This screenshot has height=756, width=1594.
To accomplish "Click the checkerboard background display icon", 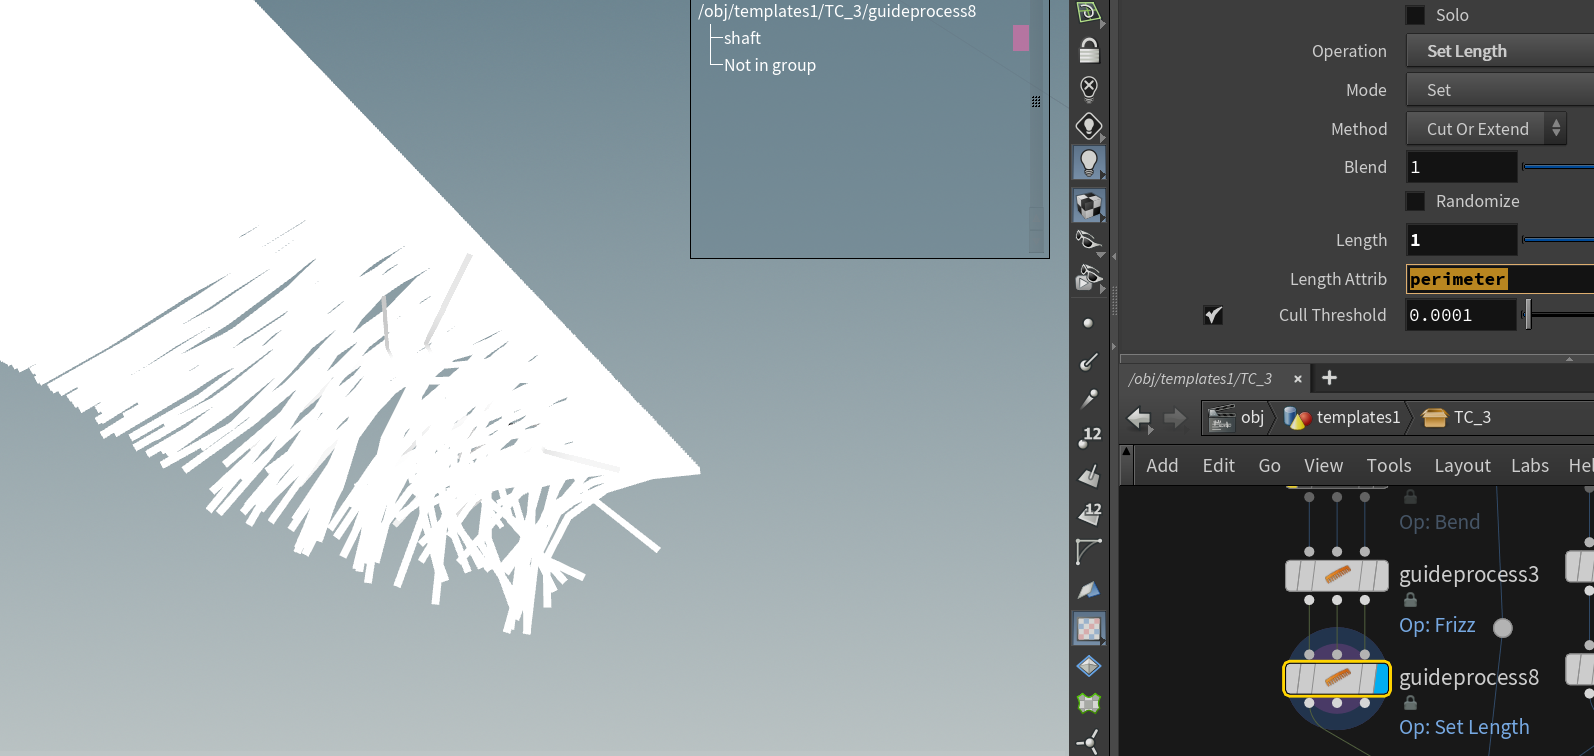I will tap(1089, 628).
